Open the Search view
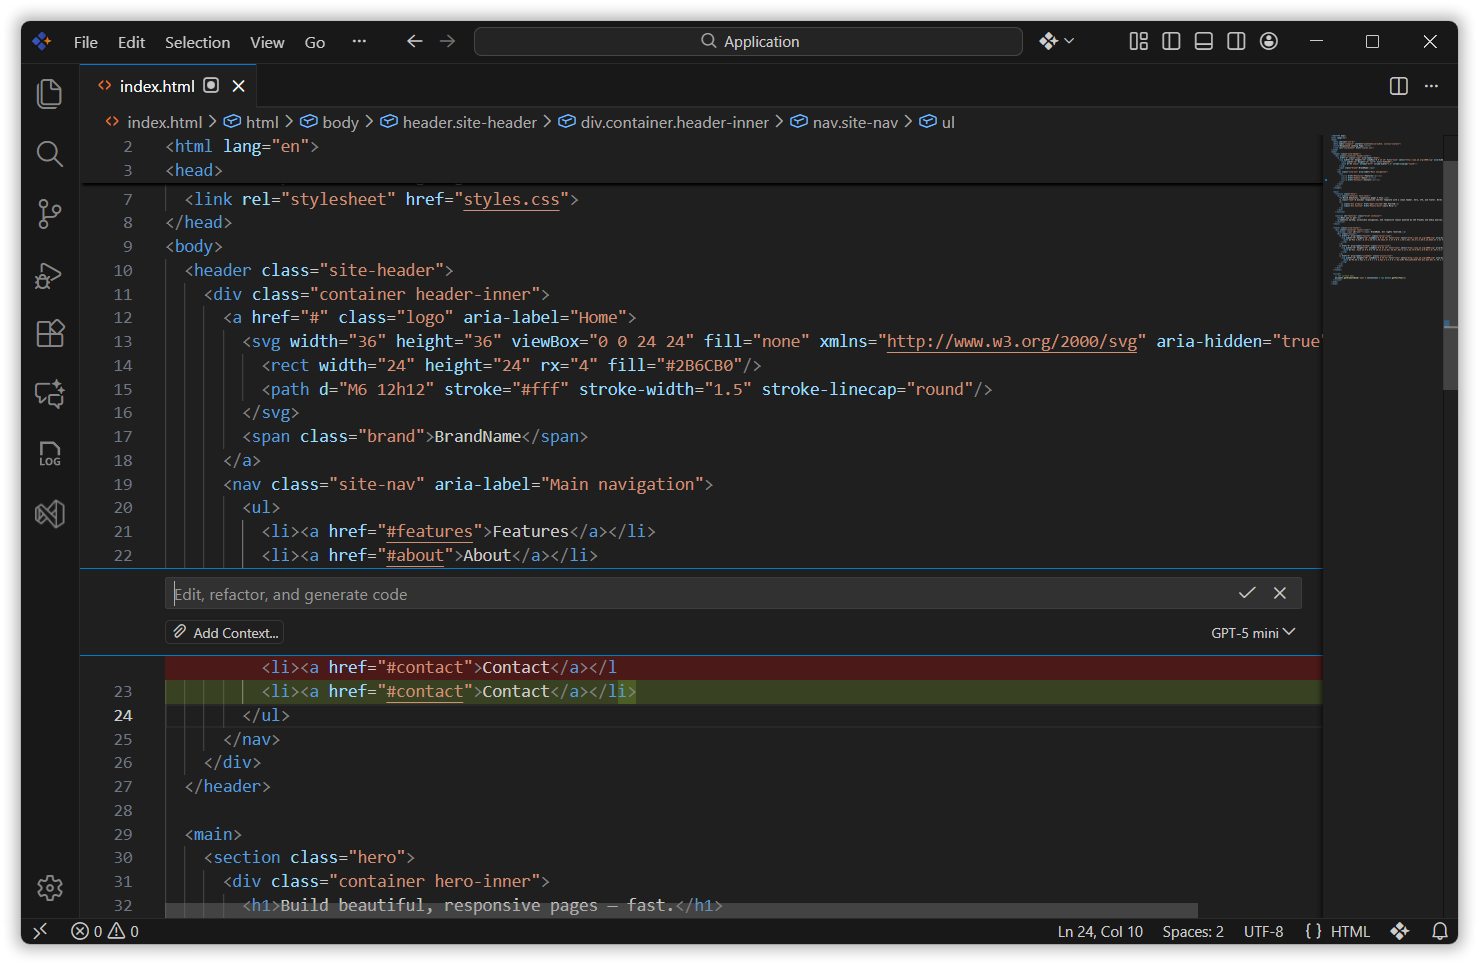Screen dimensions: 1479x965 [x=49, y=154]
